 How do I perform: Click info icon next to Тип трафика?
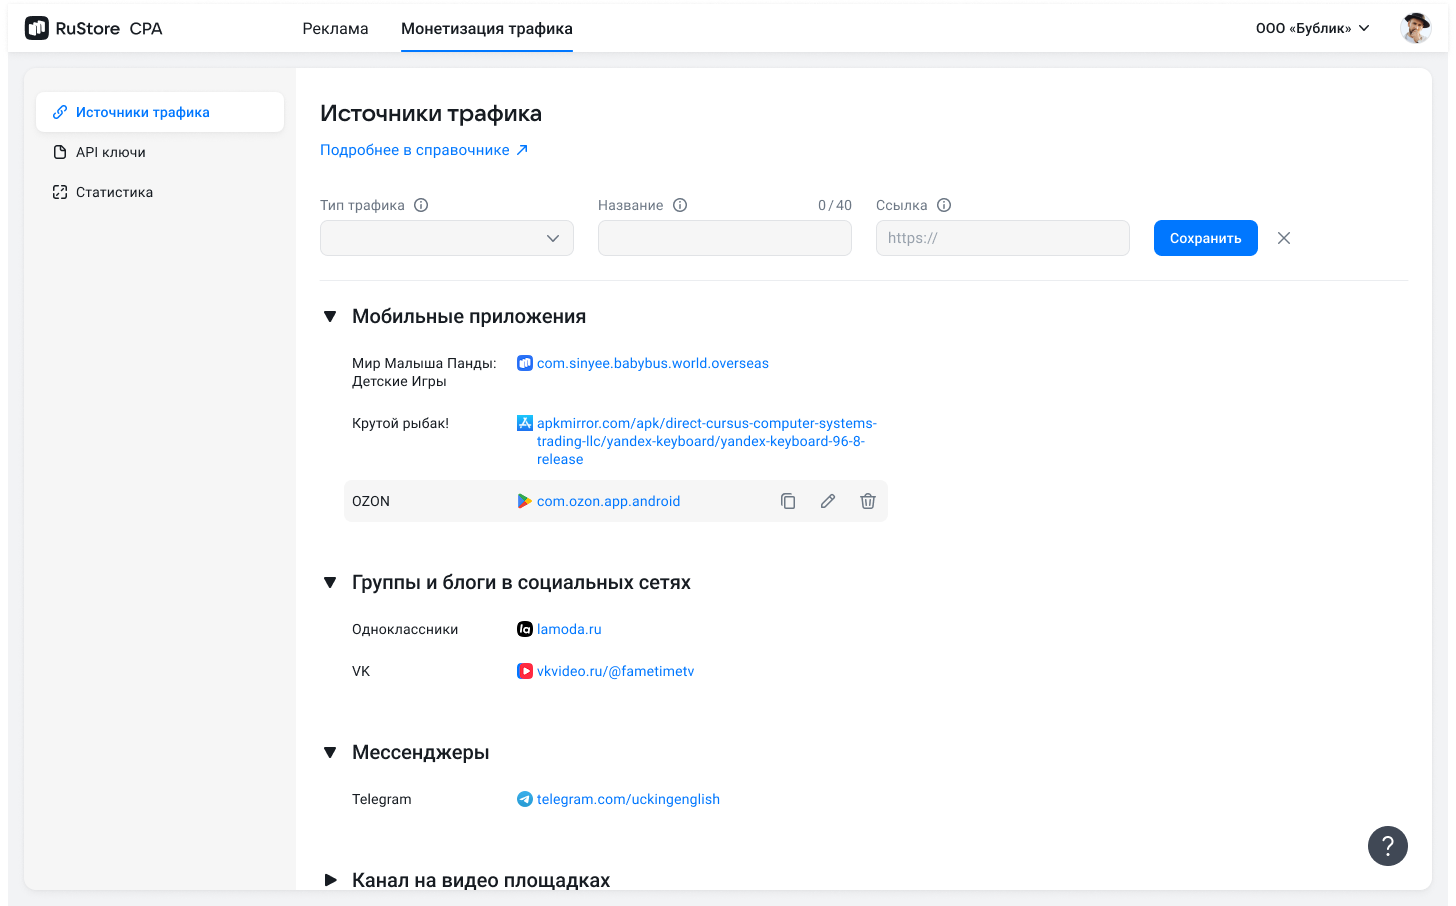pos(421,205)
